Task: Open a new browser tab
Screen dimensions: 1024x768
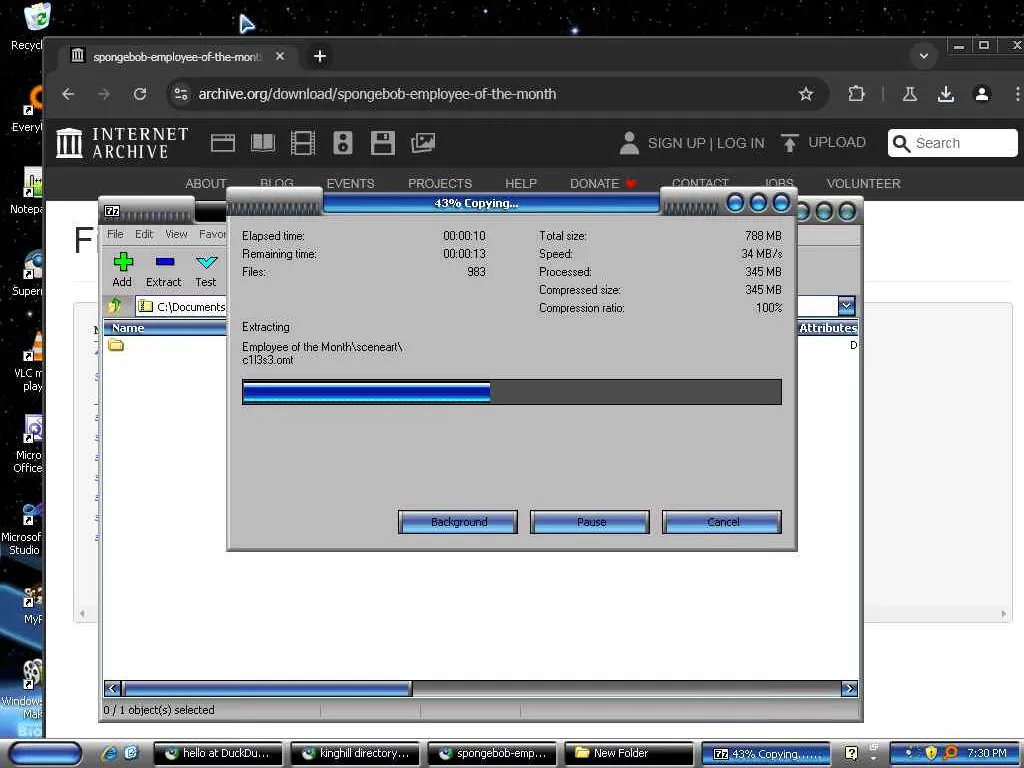Action: 319,56
